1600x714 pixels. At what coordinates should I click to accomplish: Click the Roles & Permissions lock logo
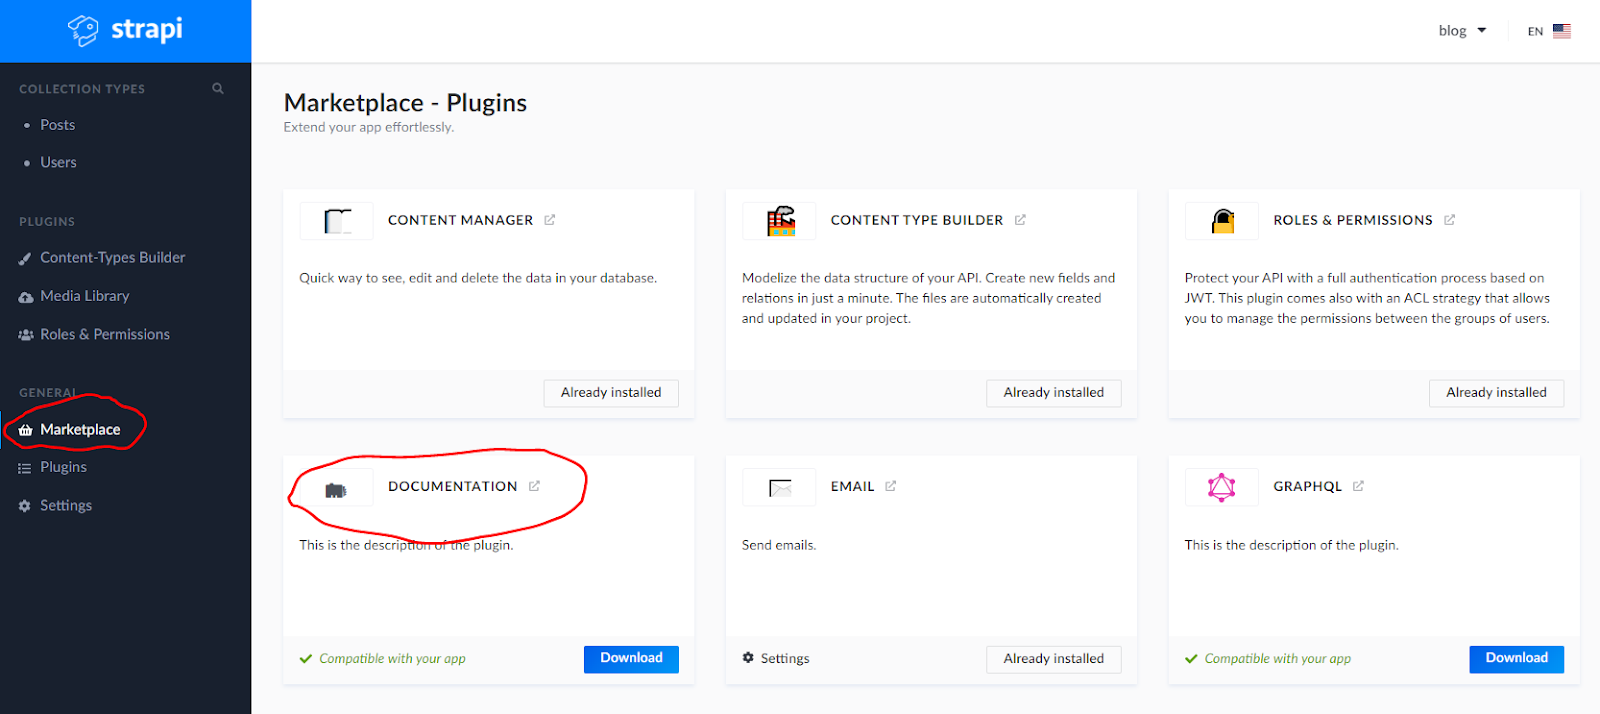tap(1222, 221)
